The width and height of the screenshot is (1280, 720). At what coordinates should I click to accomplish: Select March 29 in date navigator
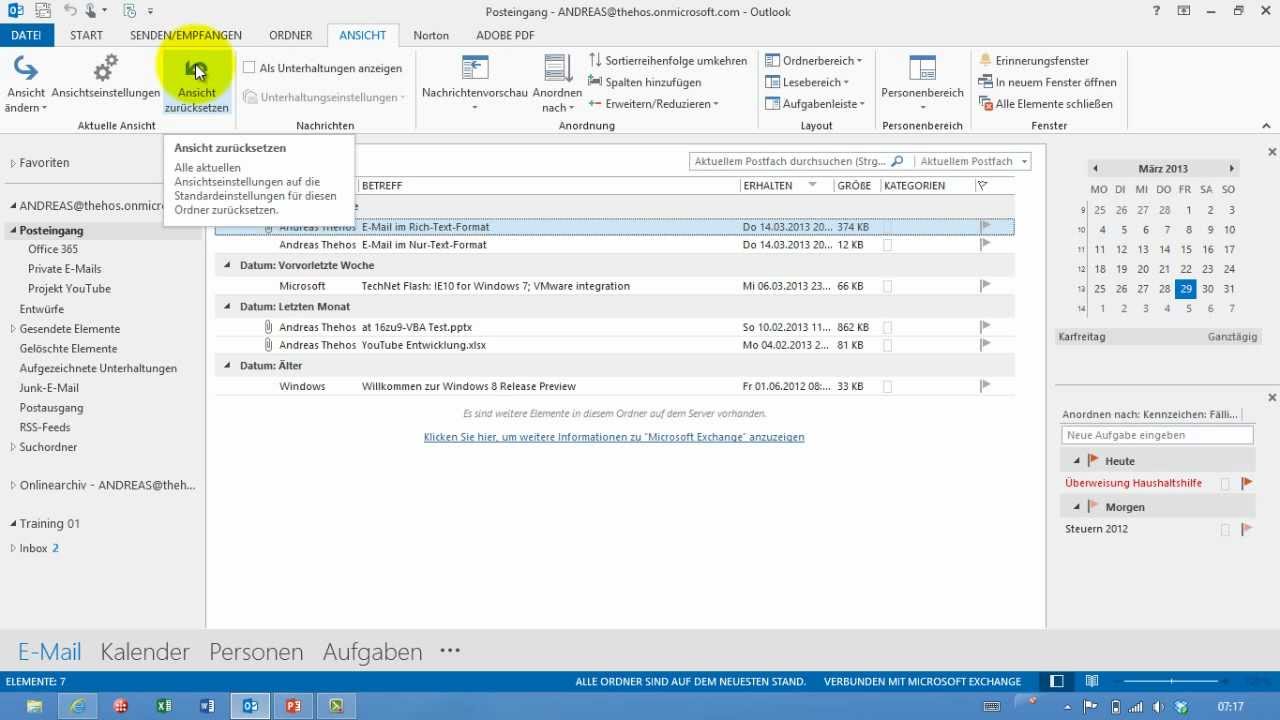click(1186, 289)
